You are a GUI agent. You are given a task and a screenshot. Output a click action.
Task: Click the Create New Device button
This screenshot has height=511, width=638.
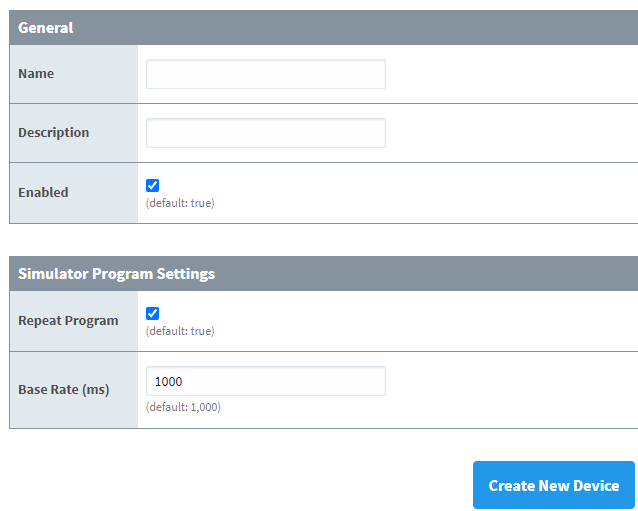553,485
